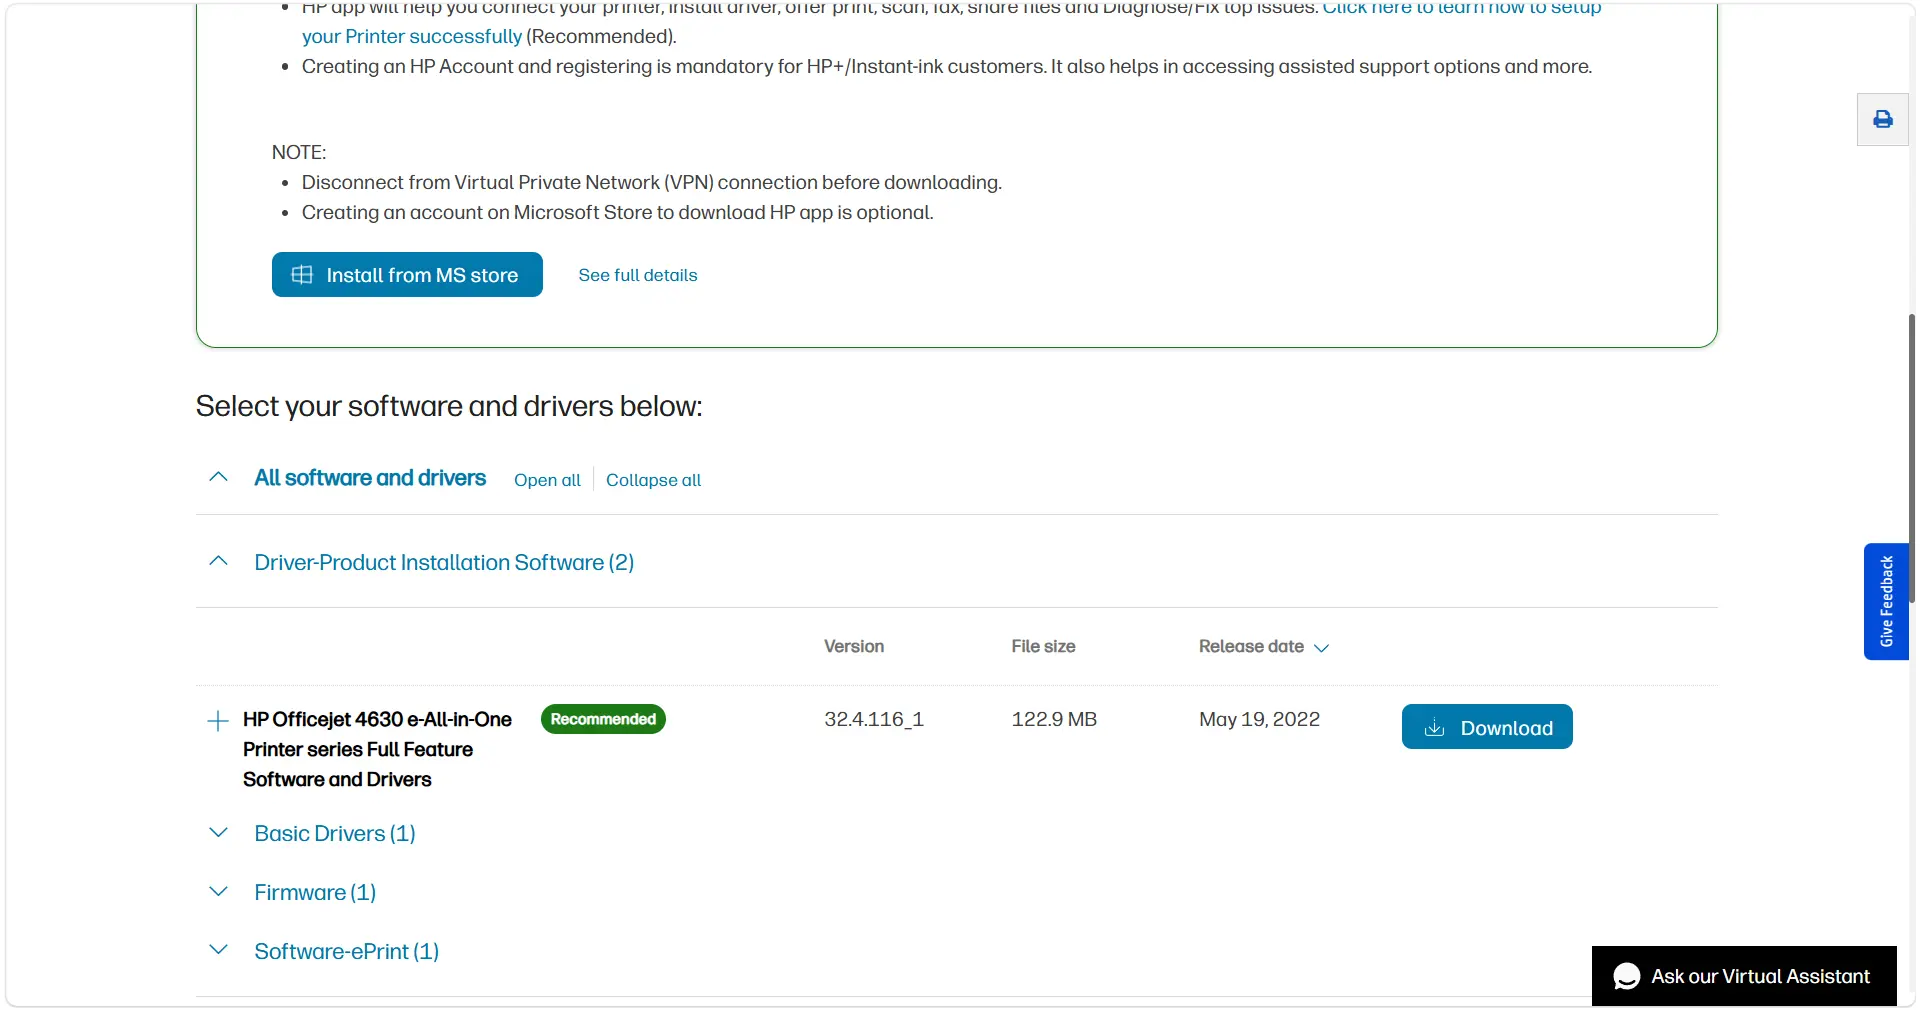Click the File size column header
The image size is (1920, 1010).
(x=1043, y=647)
